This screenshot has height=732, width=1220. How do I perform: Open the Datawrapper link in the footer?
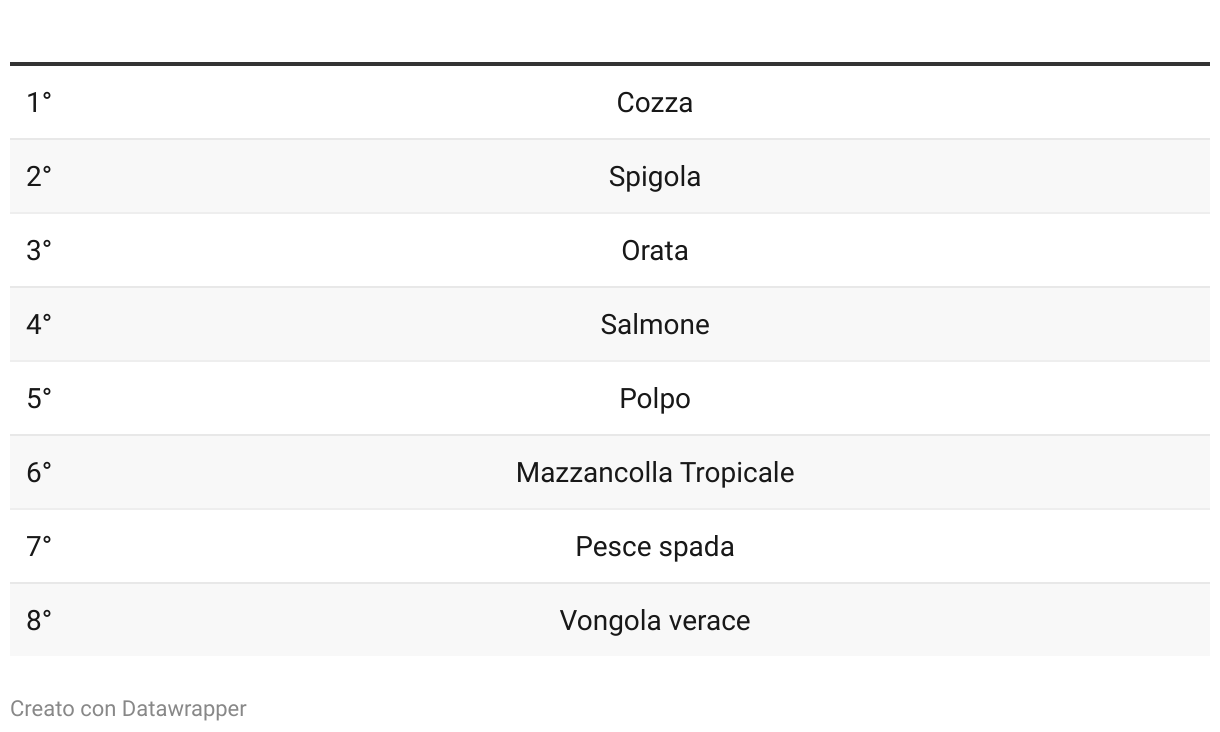coord(184,709)
